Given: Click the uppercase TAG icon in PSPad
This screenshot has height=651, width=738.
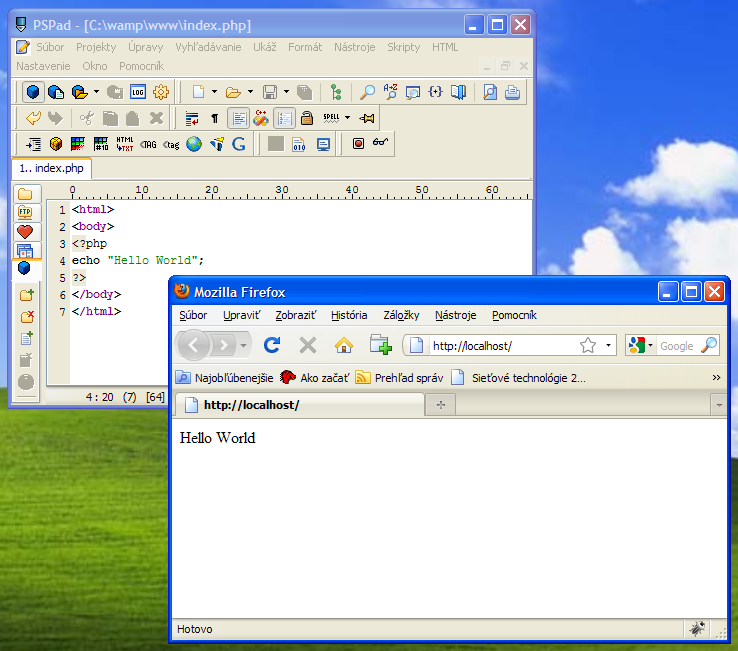Looking at the screenshot, I should pyautogui.click(x=148, y=145).
